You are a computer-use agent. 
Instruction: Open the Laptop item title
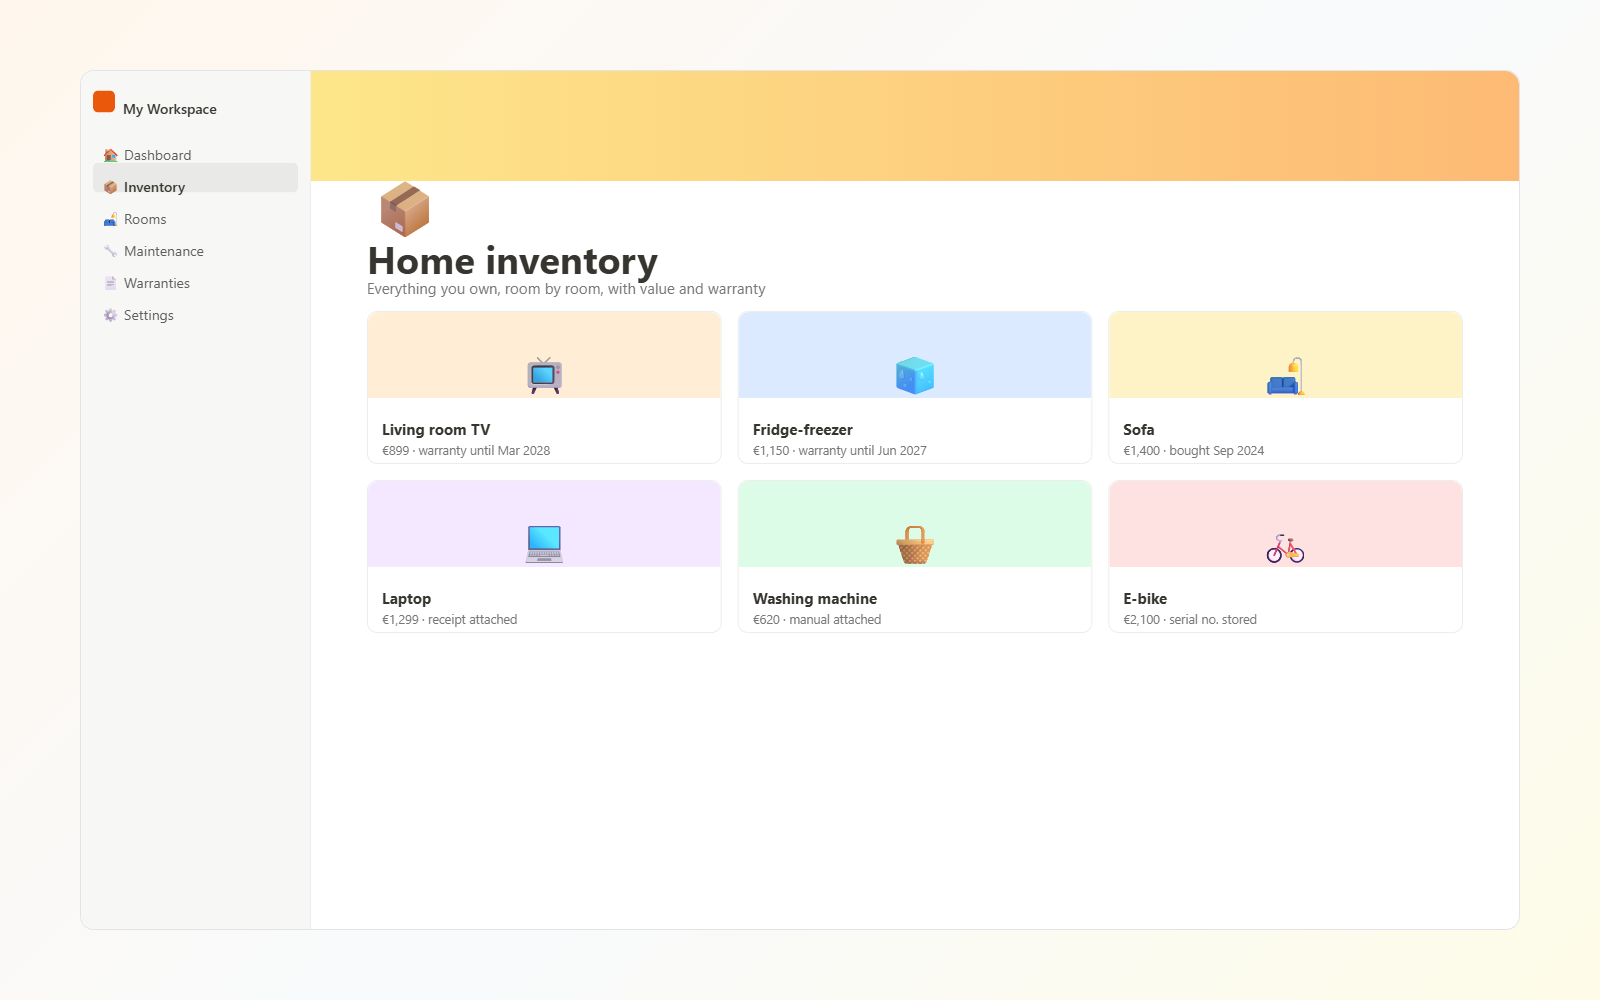click(x=406, y=599)
